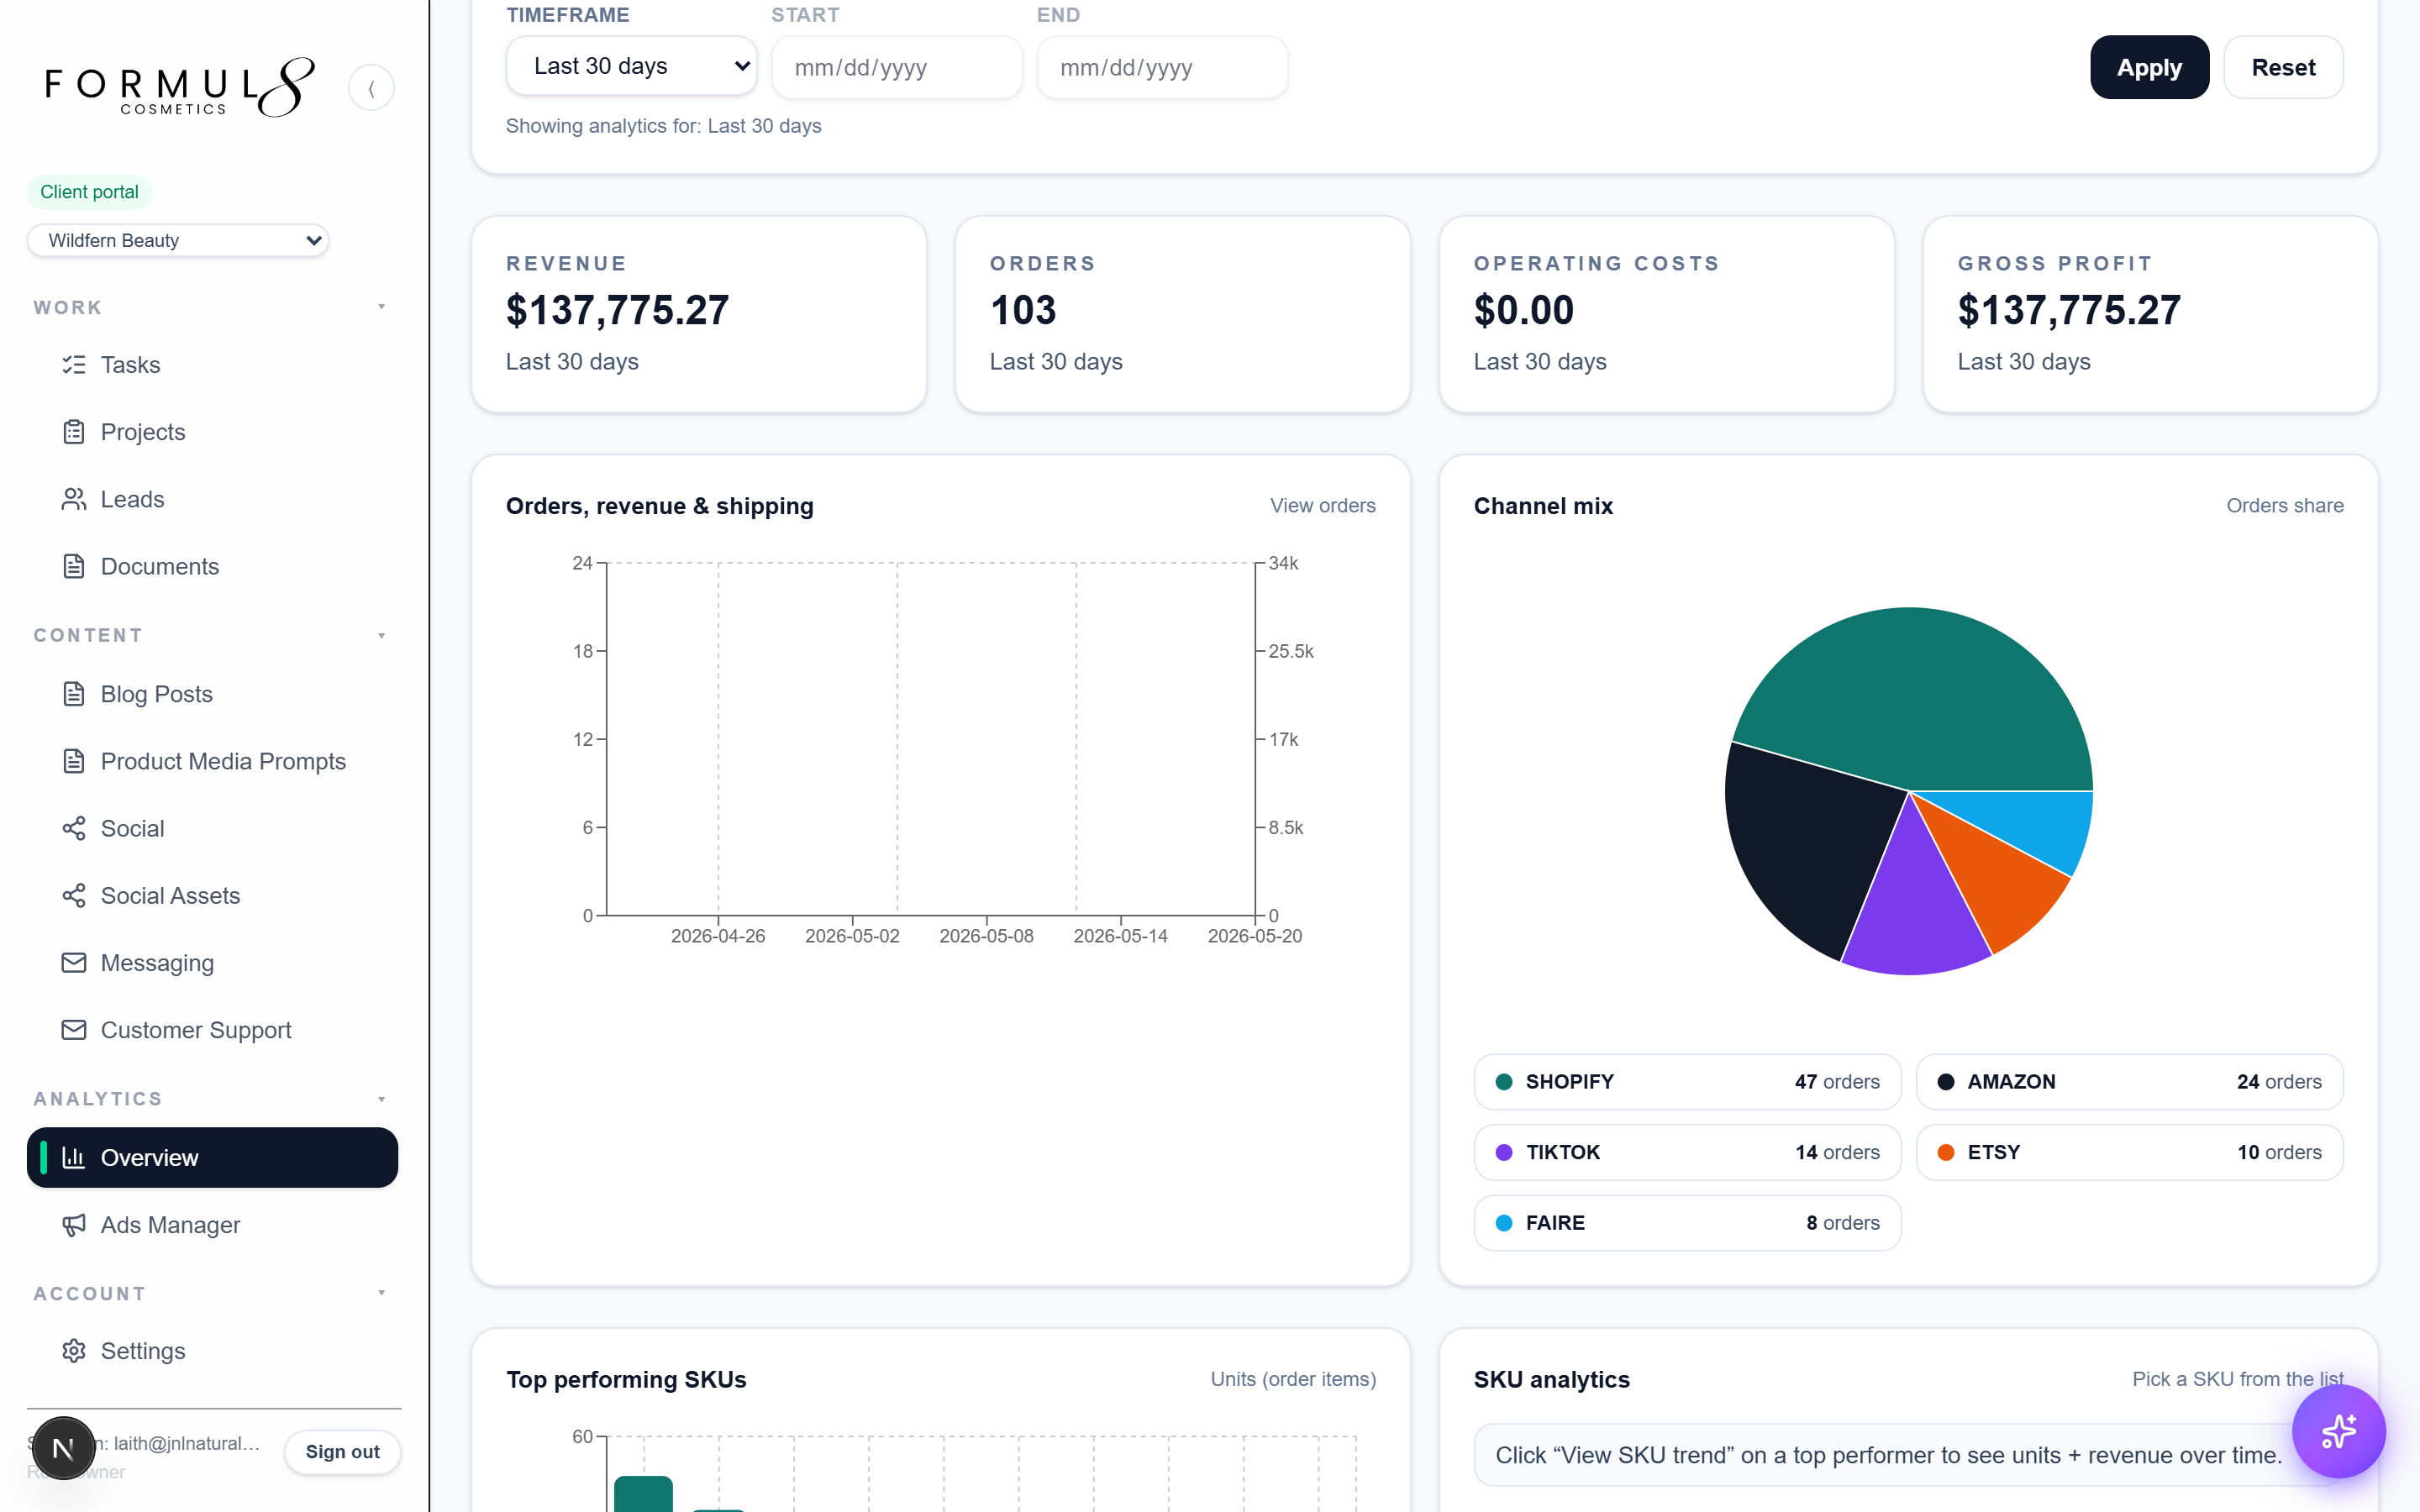Click the Reset button
2420x1512 pixels.
pyautogui.click(x=2283, y=67)
